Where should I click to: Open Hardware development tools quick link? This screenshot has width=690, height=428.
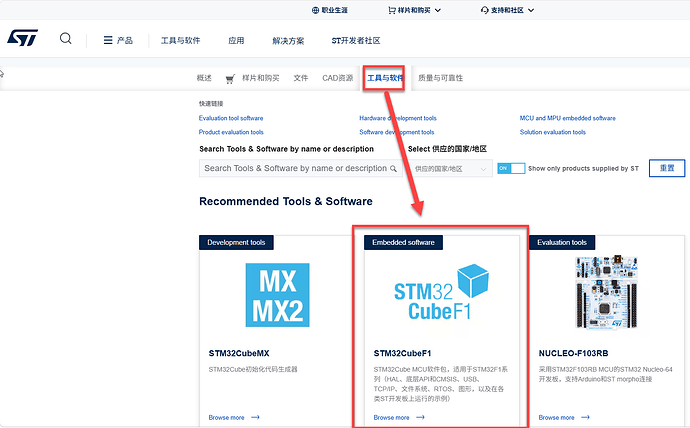[x=398, y=118]
